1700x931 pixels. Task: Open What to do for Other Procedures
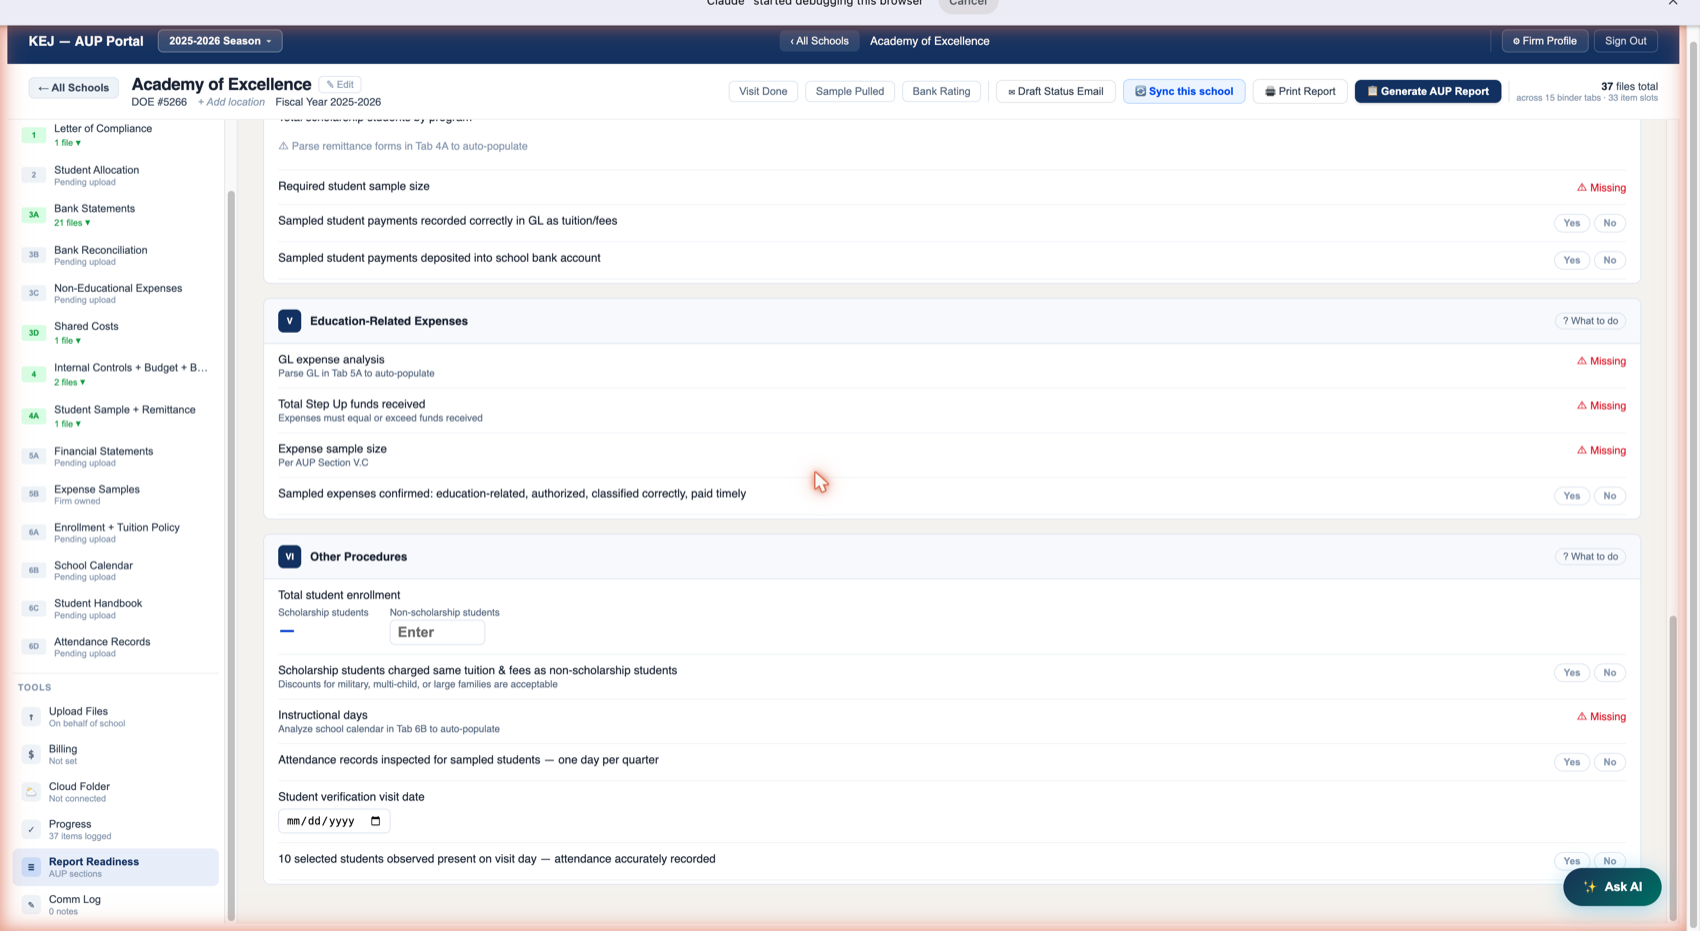click(x=1590, y=556)
